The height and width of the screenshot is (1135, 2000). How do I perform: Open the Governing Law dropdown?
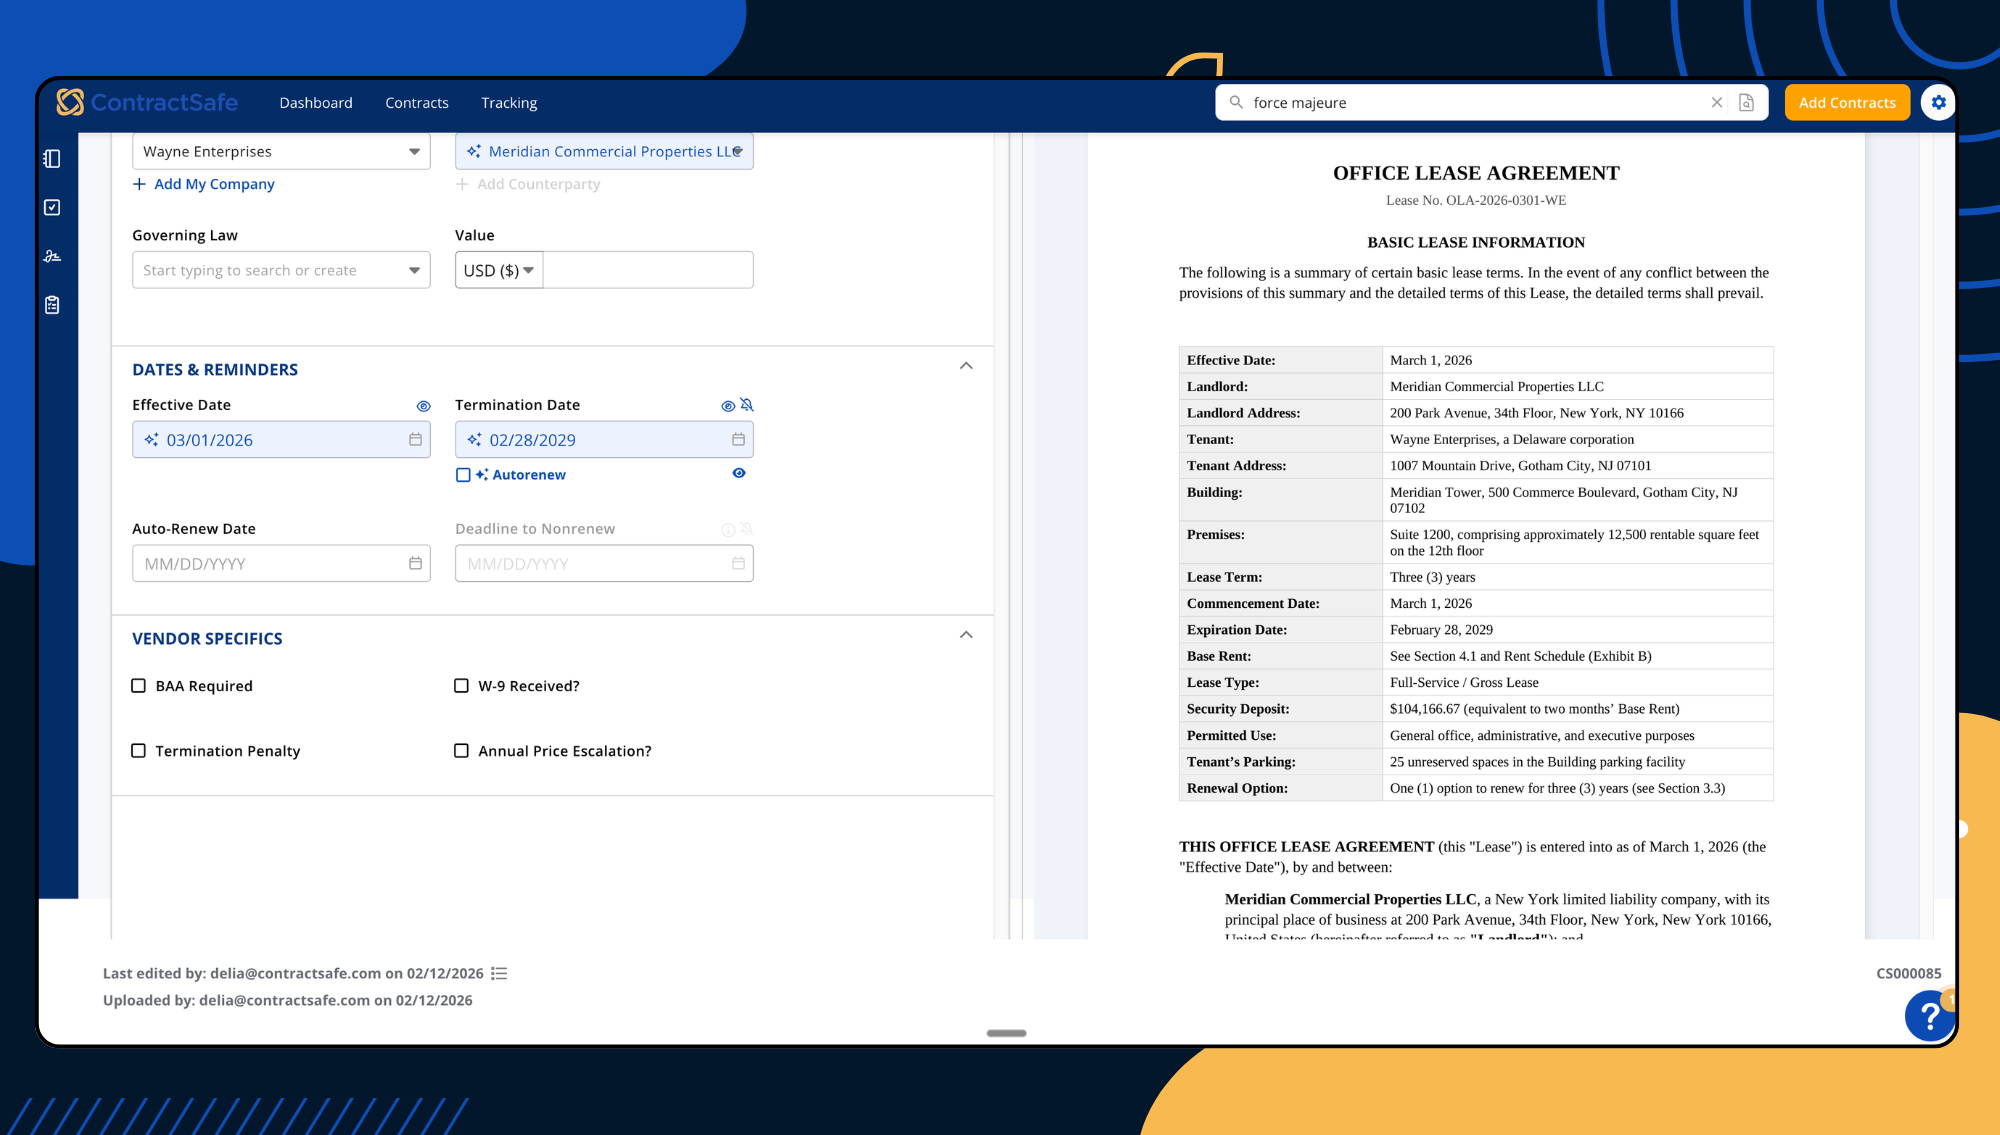pyautogui.click(x=414, y=271)
